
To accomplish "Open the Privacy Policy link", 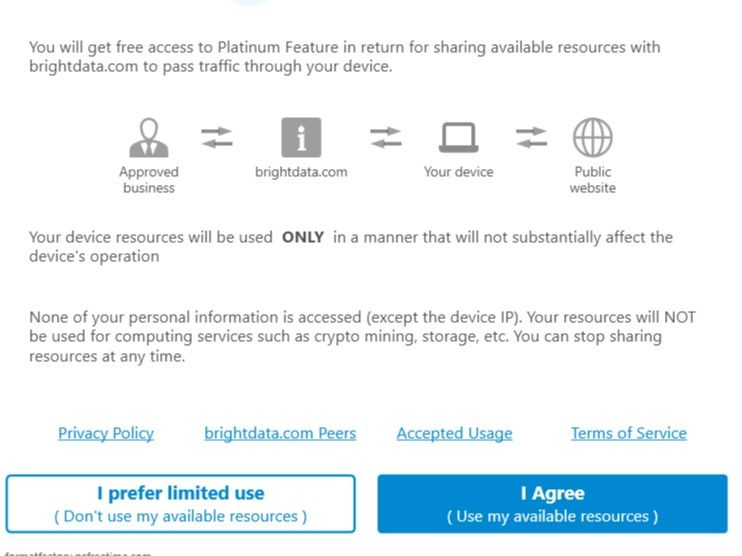I will 106,433.
